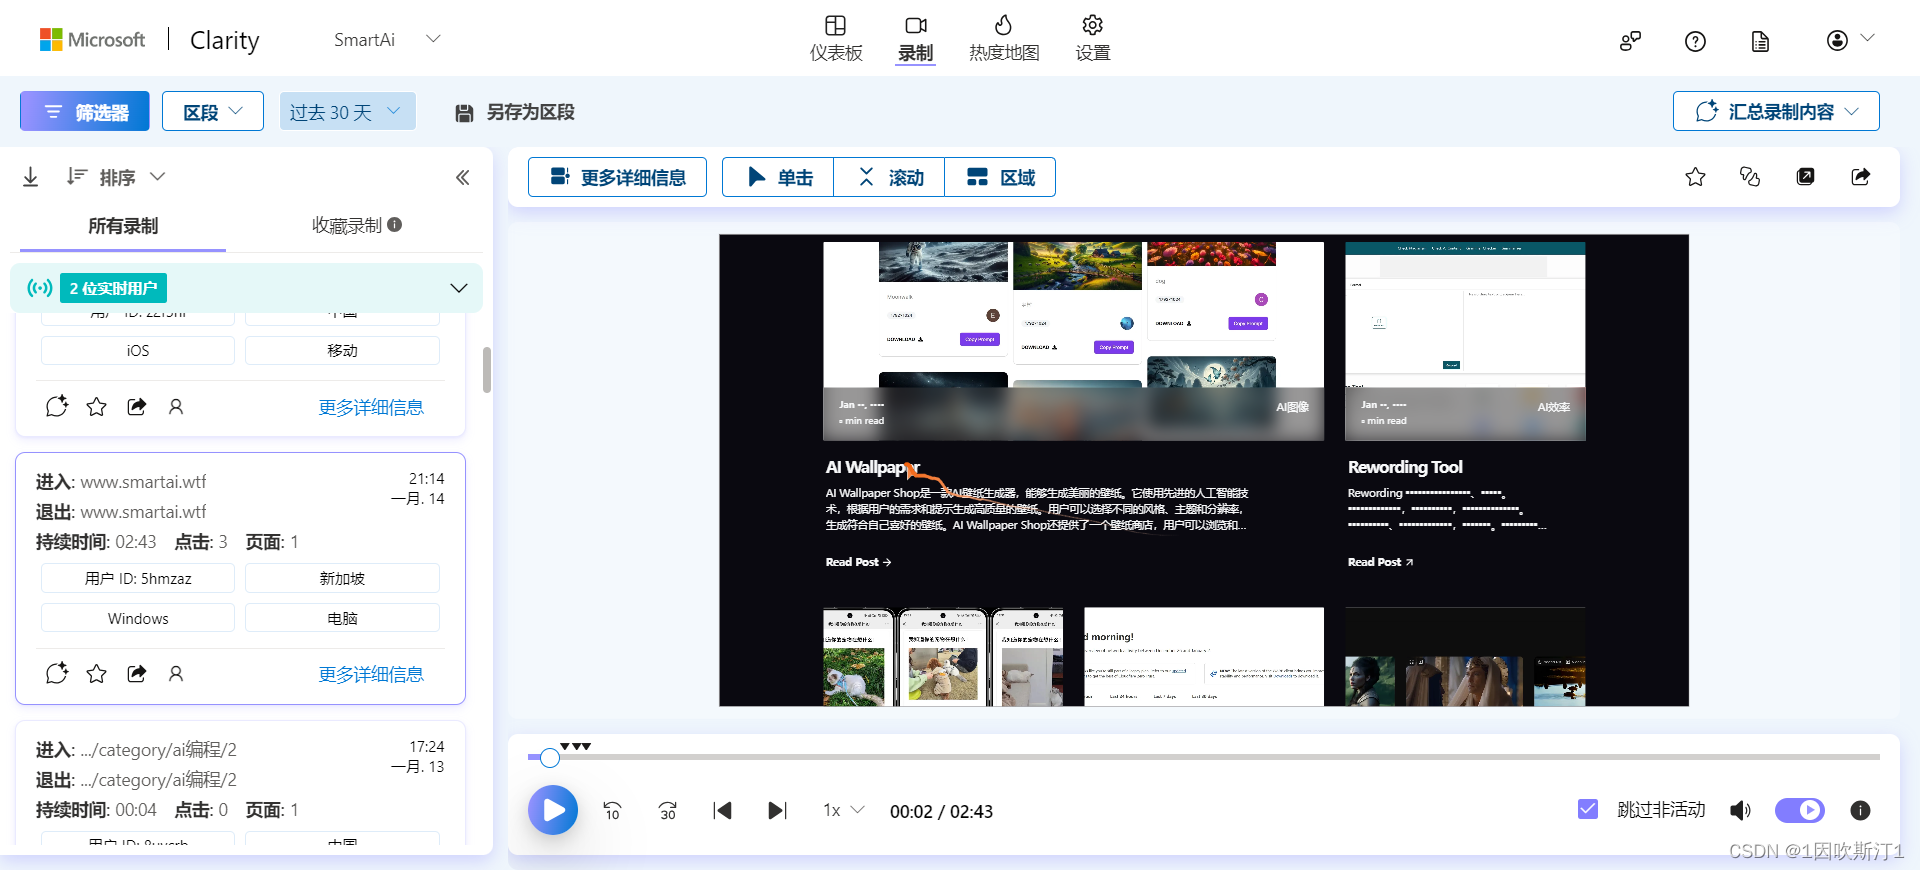The width and height of the screenshot is (1920, 870).
Task: Share the current recording from toolbar
Action: (1860, 177)
